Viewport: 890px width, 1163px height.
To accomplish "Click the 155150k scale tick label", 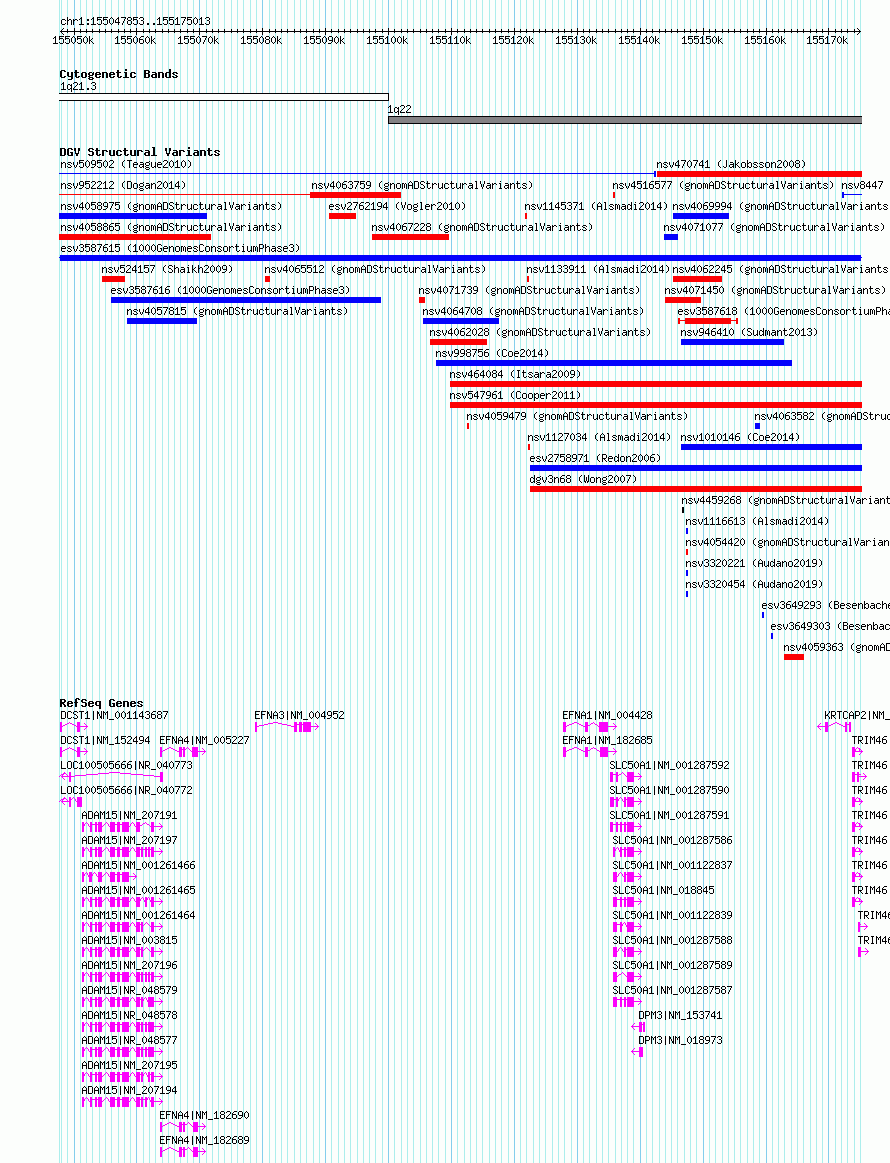I will (702, 40).
